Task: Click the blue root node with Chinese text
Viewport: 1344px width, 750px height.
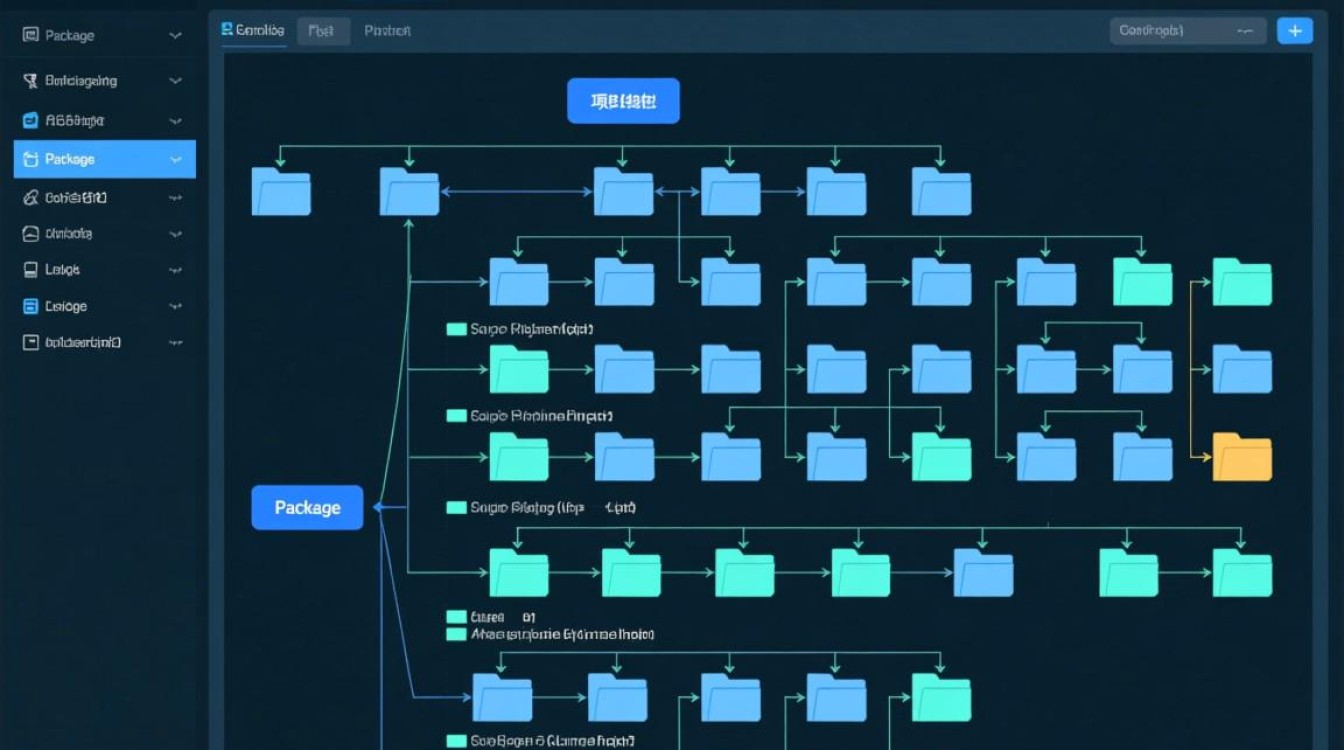Action: [623, 101]
